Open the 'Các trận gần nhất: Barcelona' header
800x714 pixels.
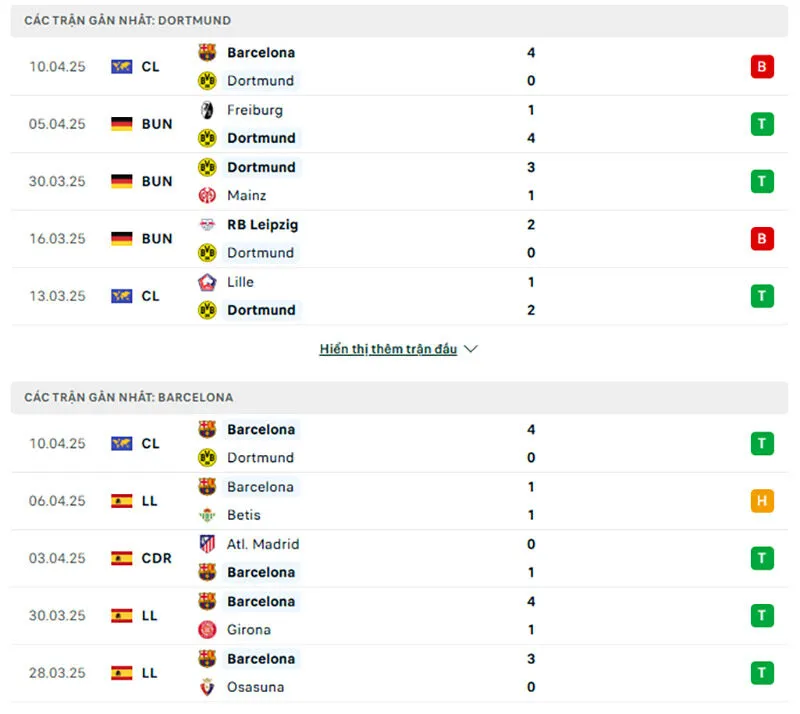click(x=129, y=397)
